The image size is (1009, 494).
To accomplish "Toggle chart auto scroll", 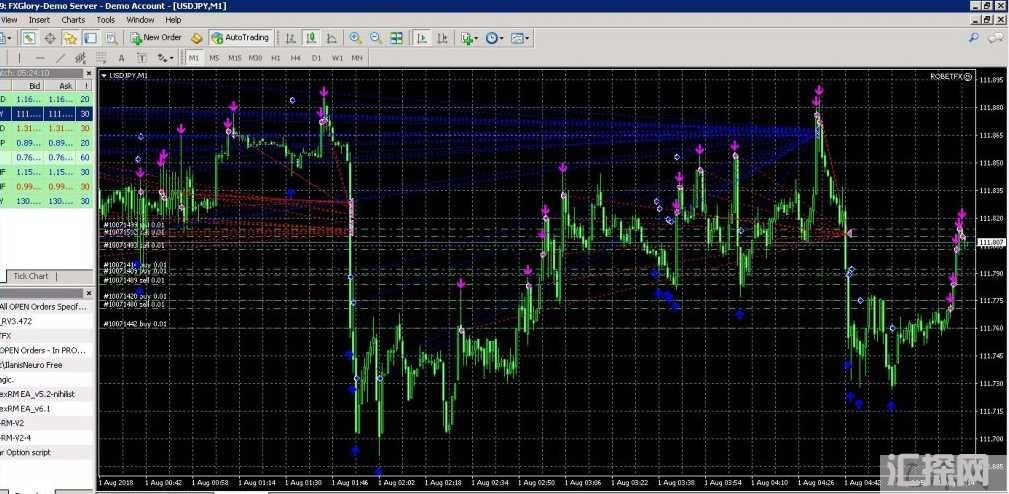I will pos(421,38).
